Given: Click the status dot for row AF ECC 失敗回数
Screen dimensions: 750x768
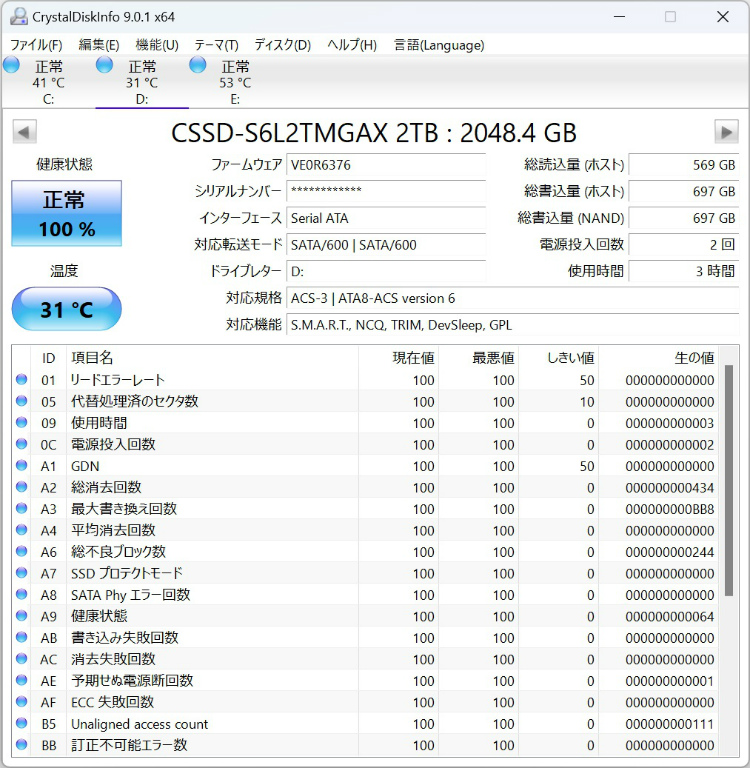Looking at the screenshot, I should 22,702.
